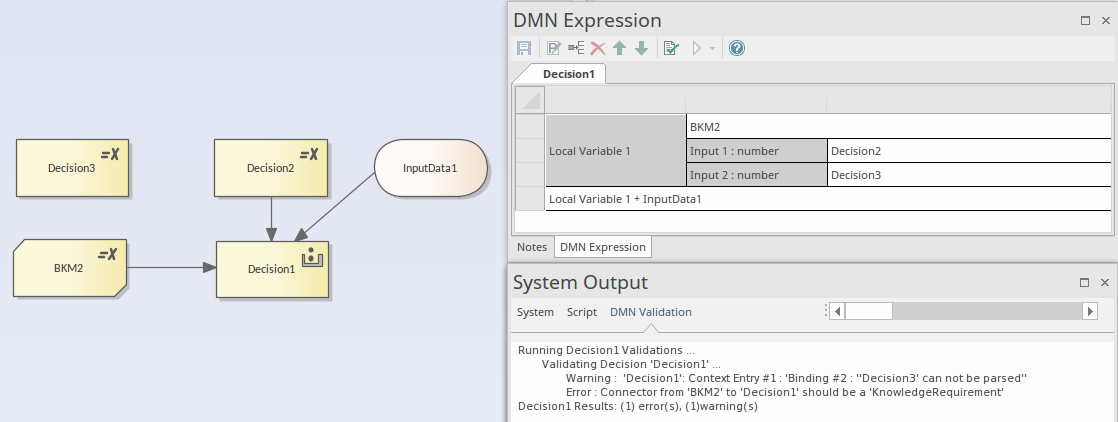
Task: Select the BKM2 element on the diagram
Action: pos(70,269)
